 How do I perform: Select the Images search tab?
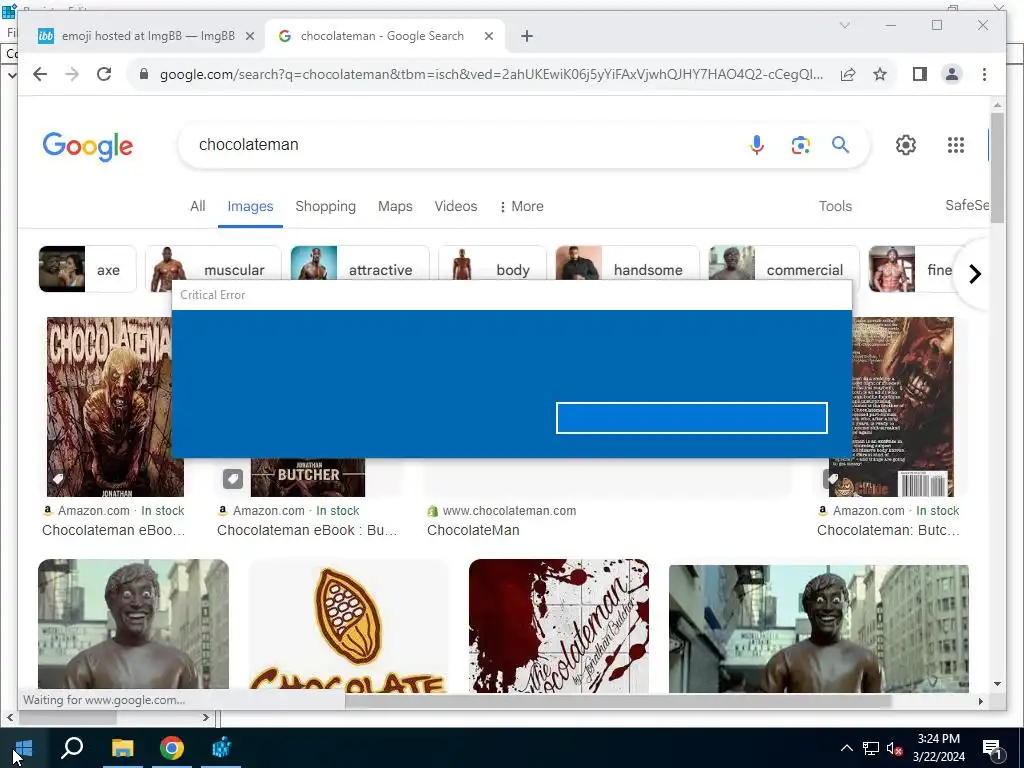250,206
